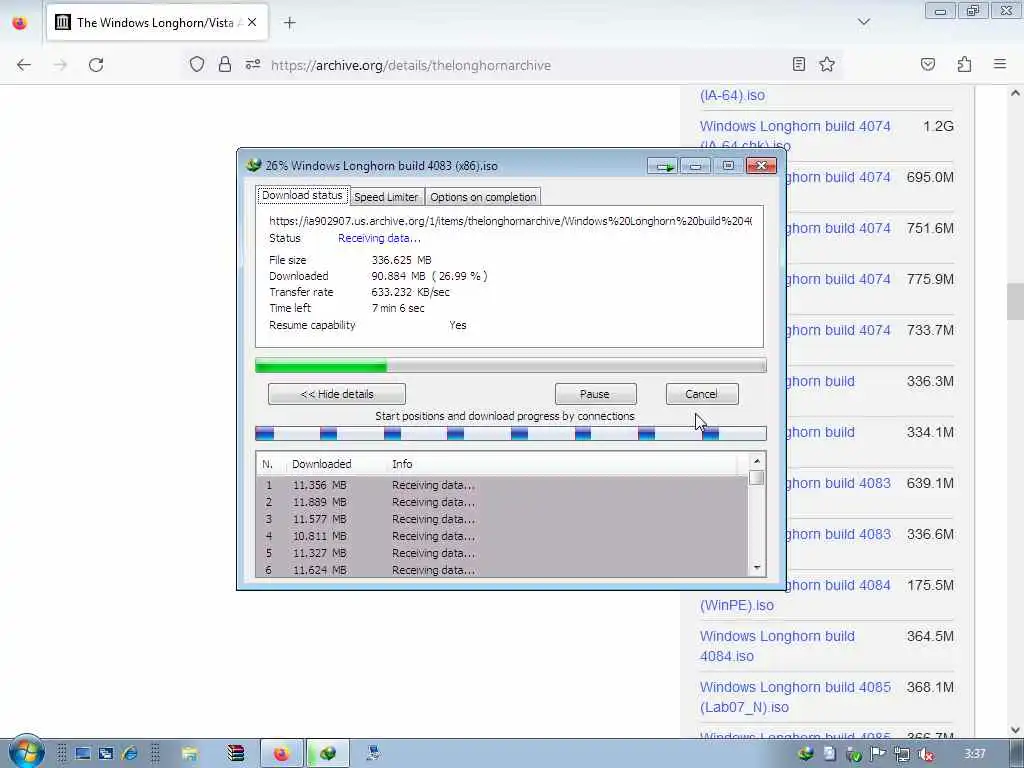The height and width of the screenshot is (768, 1024).
Task: Click the tracking protection shield icon
Action: pyautogui.click(x=197, y=64)
